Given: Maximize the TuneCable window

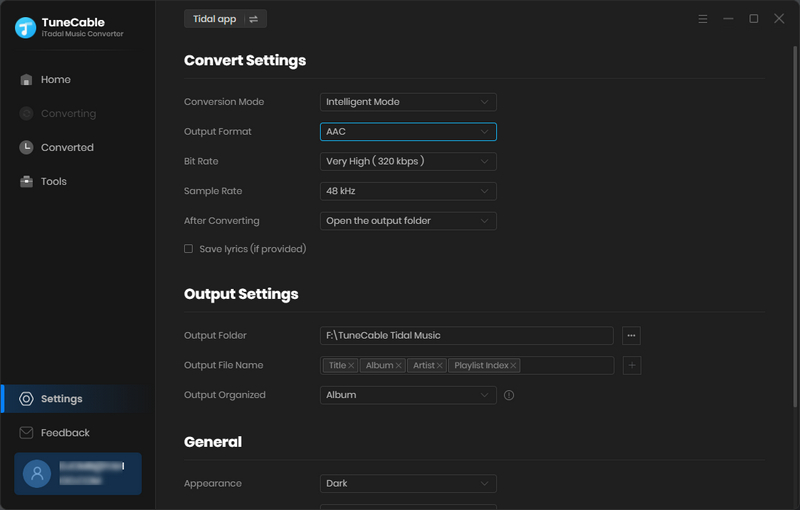Looking at the screenshot, I should (x=754, y=19).
